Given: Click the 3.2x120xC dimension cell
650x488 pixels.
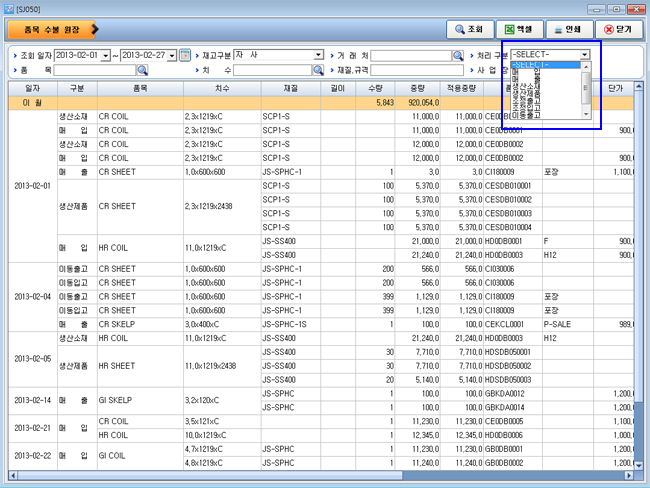Looking at the screenshot, I should 222,401.
